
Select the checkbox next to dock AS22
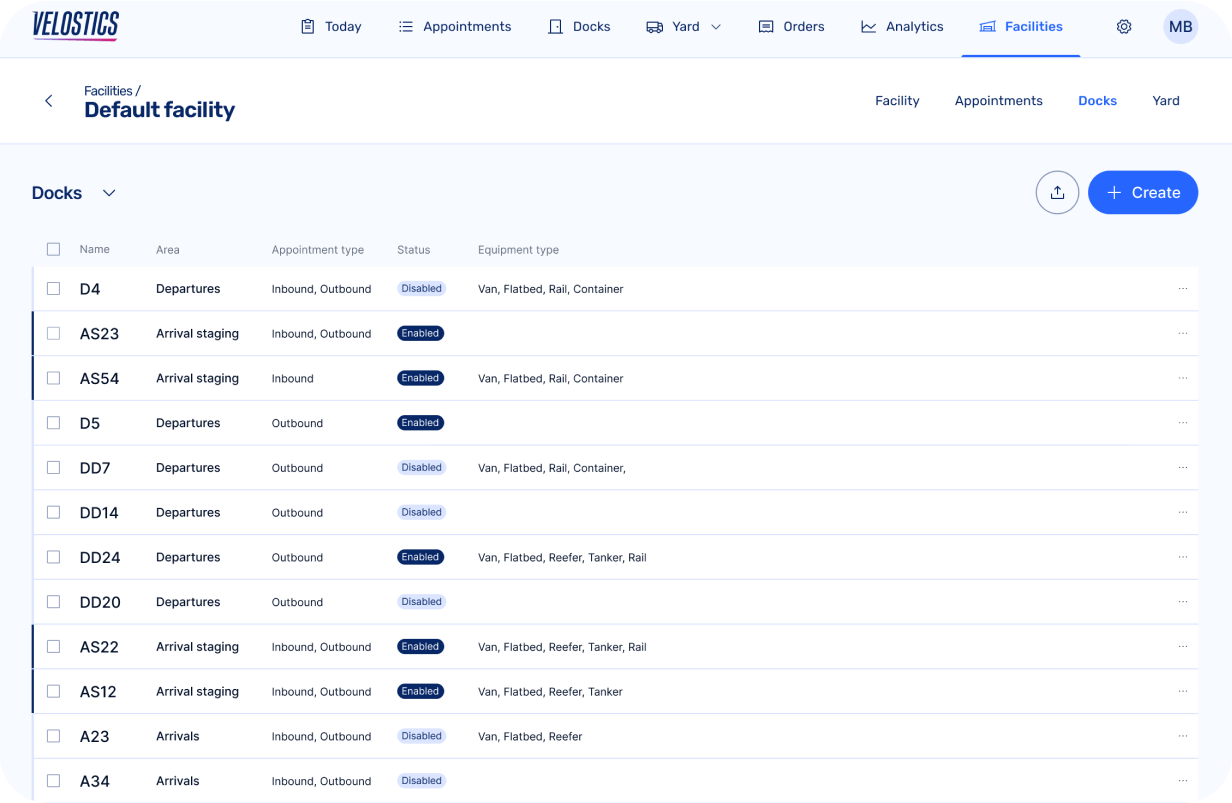point(53,646)
